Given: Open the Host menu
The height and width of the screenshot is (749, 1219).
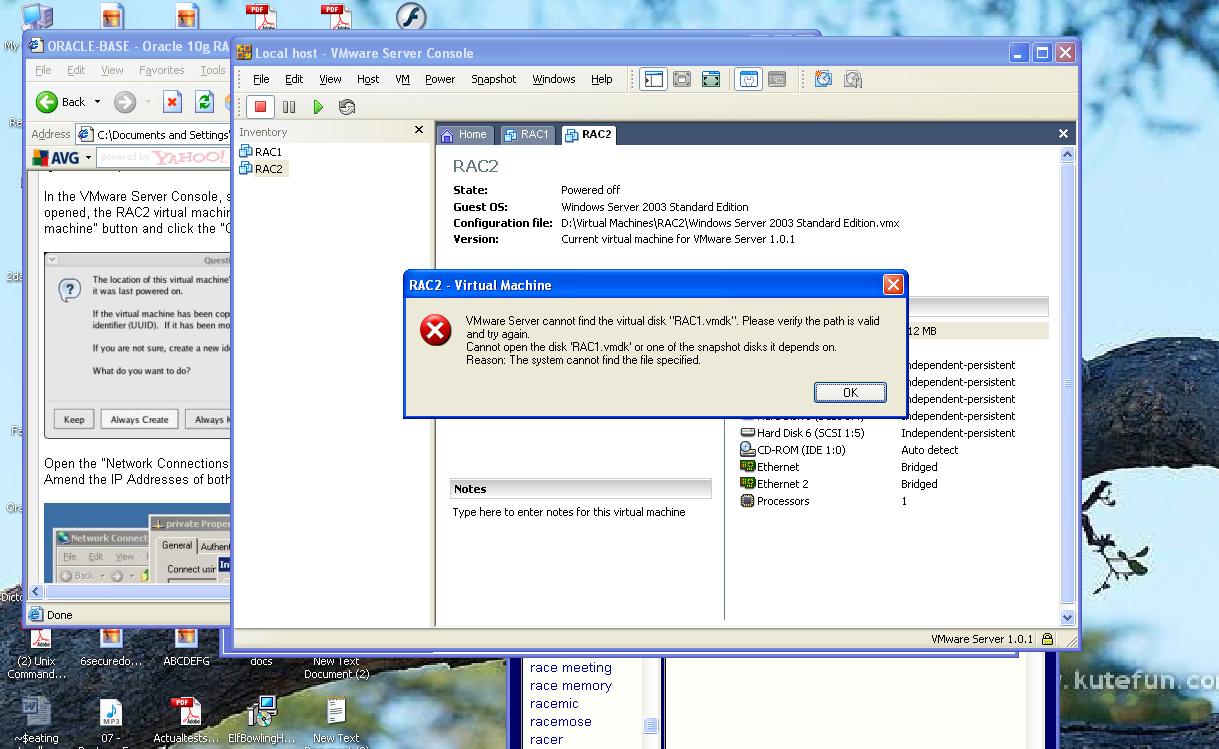Looking at the screenshot, I should point(368,79).
